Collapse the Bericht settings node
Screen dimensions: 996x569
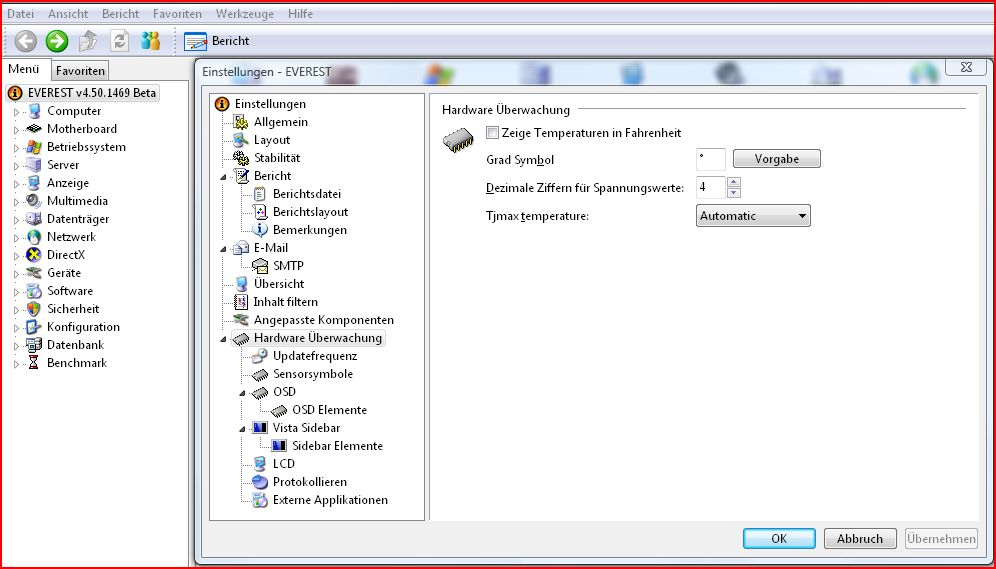tap(224, 177)
